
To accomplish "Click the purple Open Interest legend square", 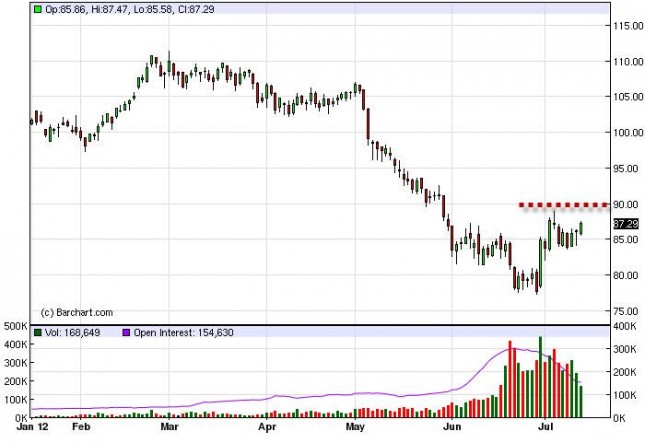I will (126, 332).
